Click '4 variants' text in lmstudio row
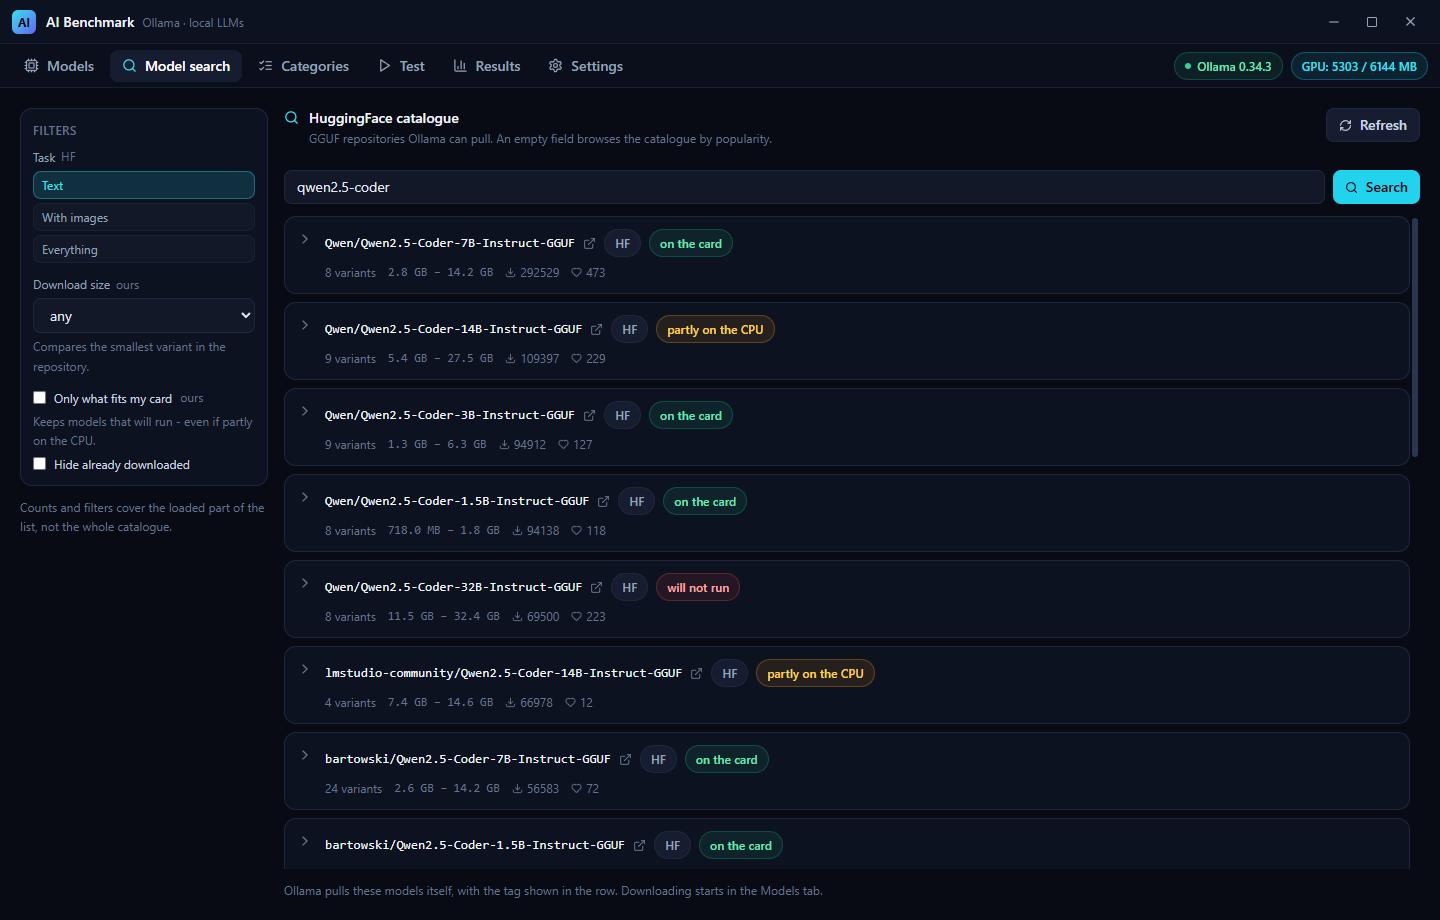Image resolution: width=1440 pixels, height=920 pixels. coord(350,703)
